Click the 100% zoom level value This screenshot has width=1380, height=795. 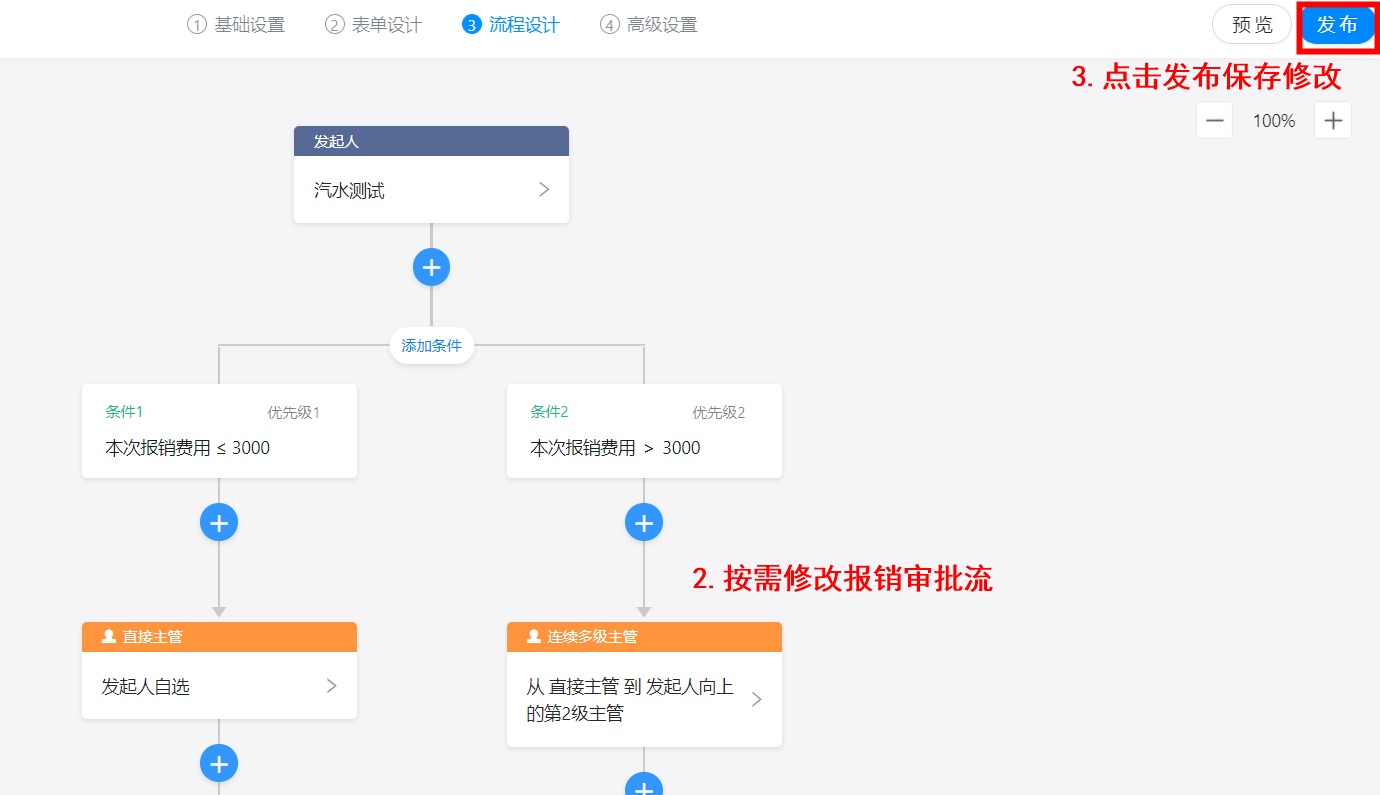click(x=1274, y=121)
